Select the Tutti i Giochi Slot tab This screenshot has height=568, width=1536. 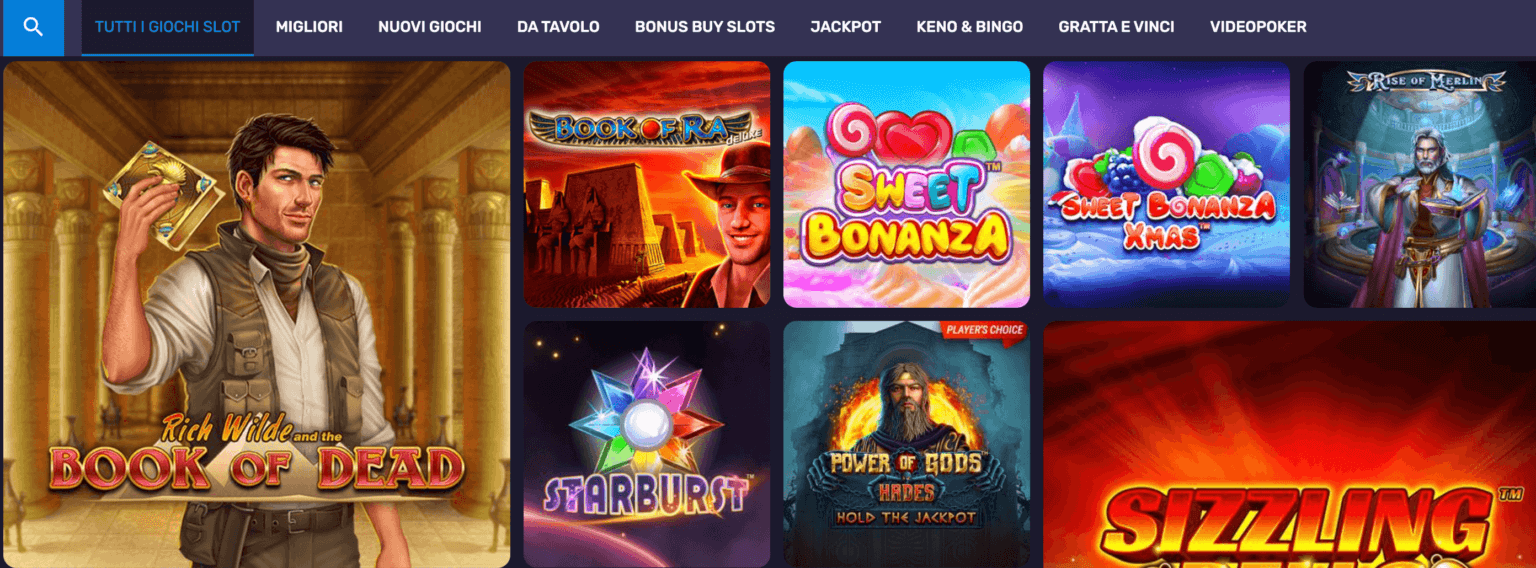click(168, 27)
